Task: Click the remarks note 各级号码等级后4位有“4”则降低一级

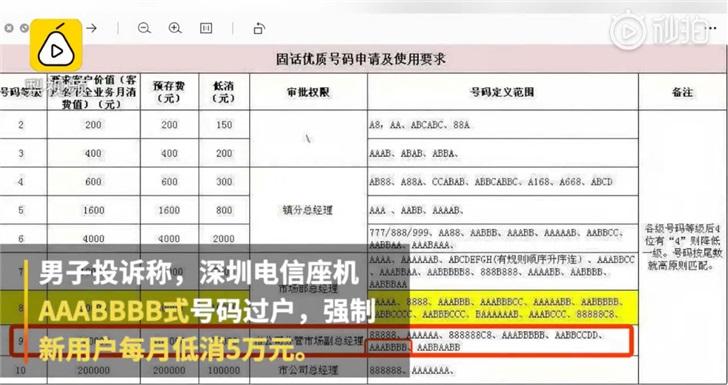Action: [x=682, y=247]
